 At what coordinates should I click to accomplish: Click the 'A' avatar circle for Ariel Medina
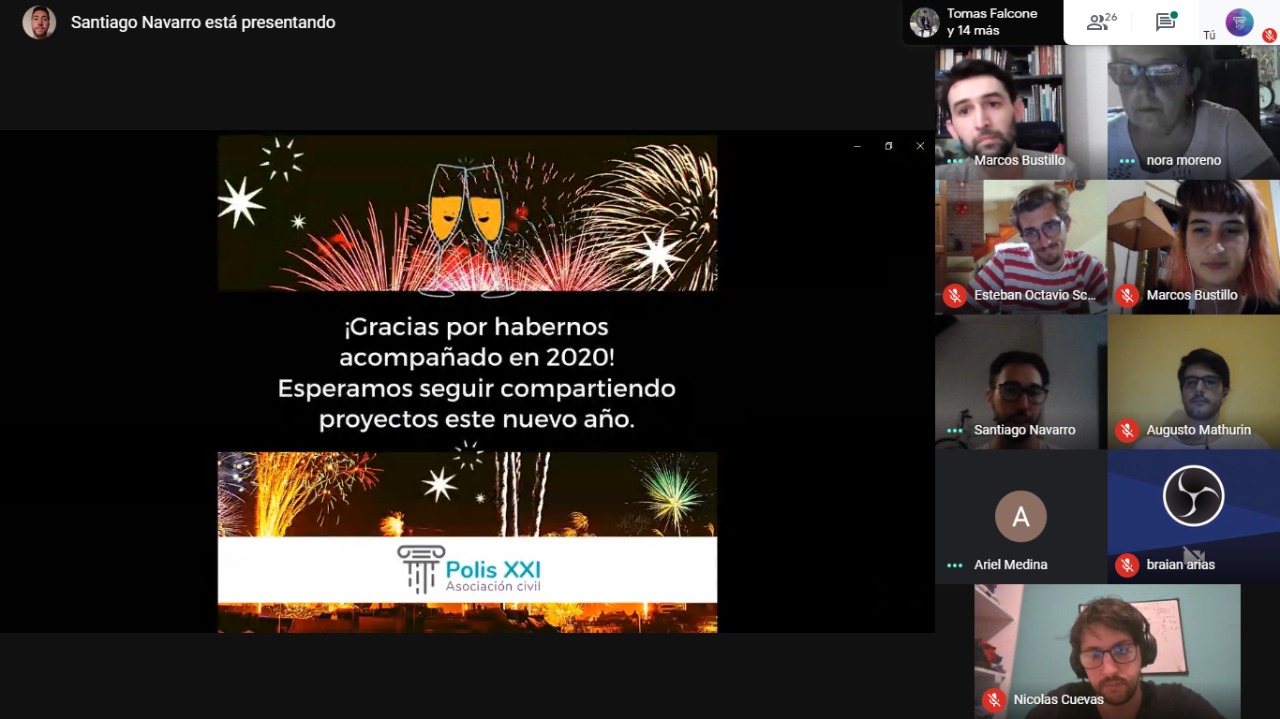tap(1021, 517)
